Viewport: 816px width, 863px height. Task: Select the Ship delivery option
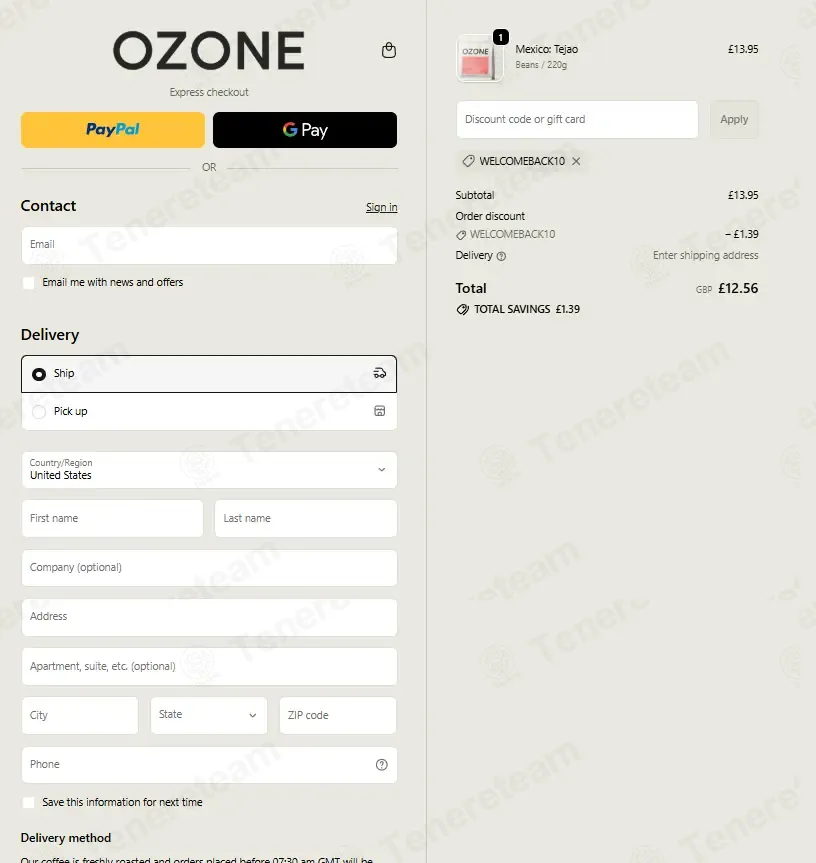(209, 374)
